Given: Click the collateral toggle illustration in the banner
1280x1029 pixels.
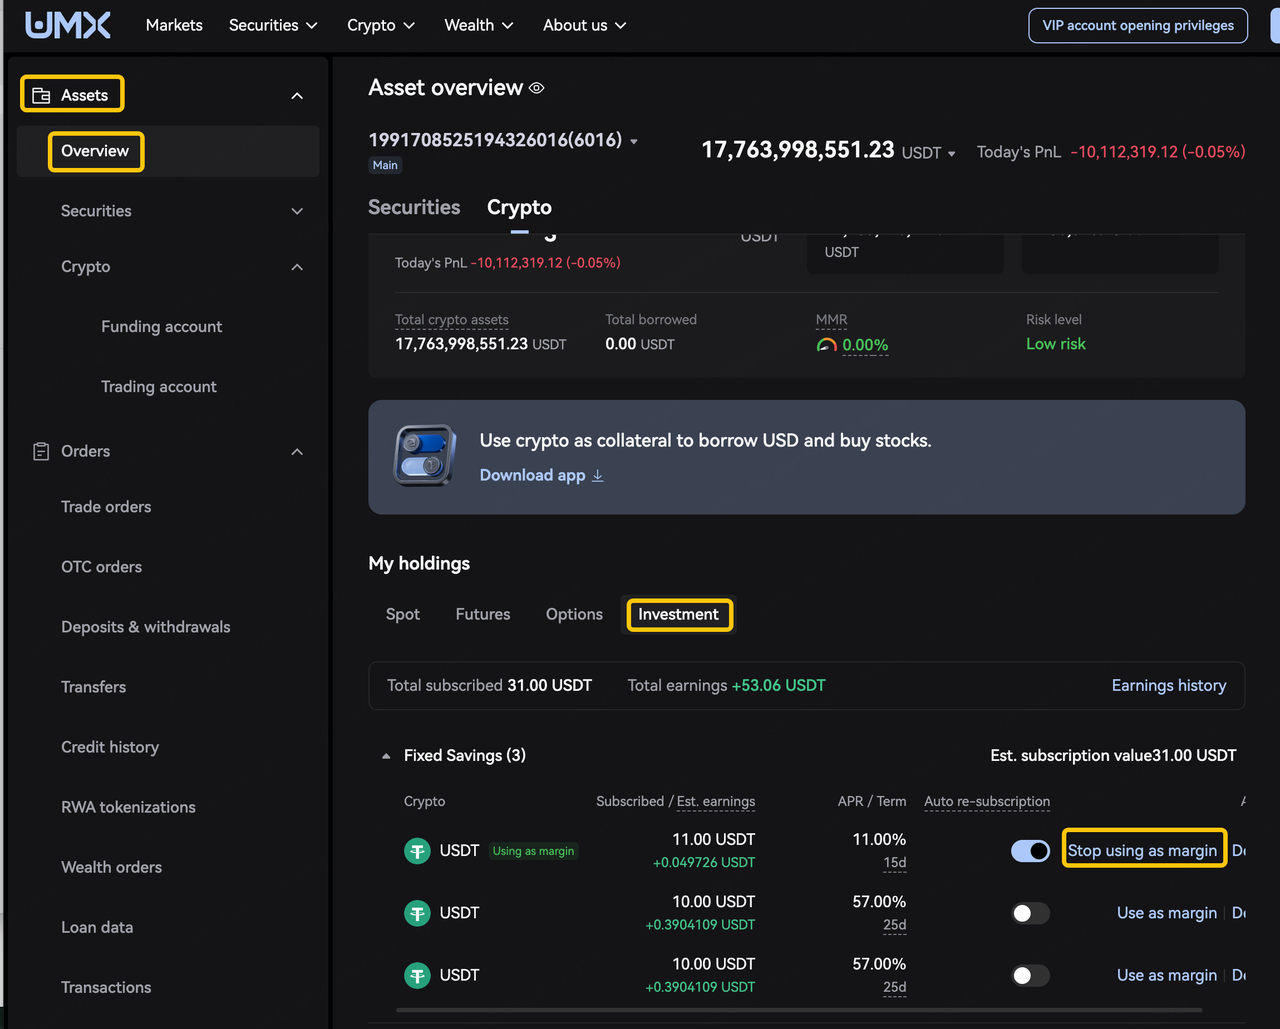Looking at the screenshot, I should click(424, 456).
